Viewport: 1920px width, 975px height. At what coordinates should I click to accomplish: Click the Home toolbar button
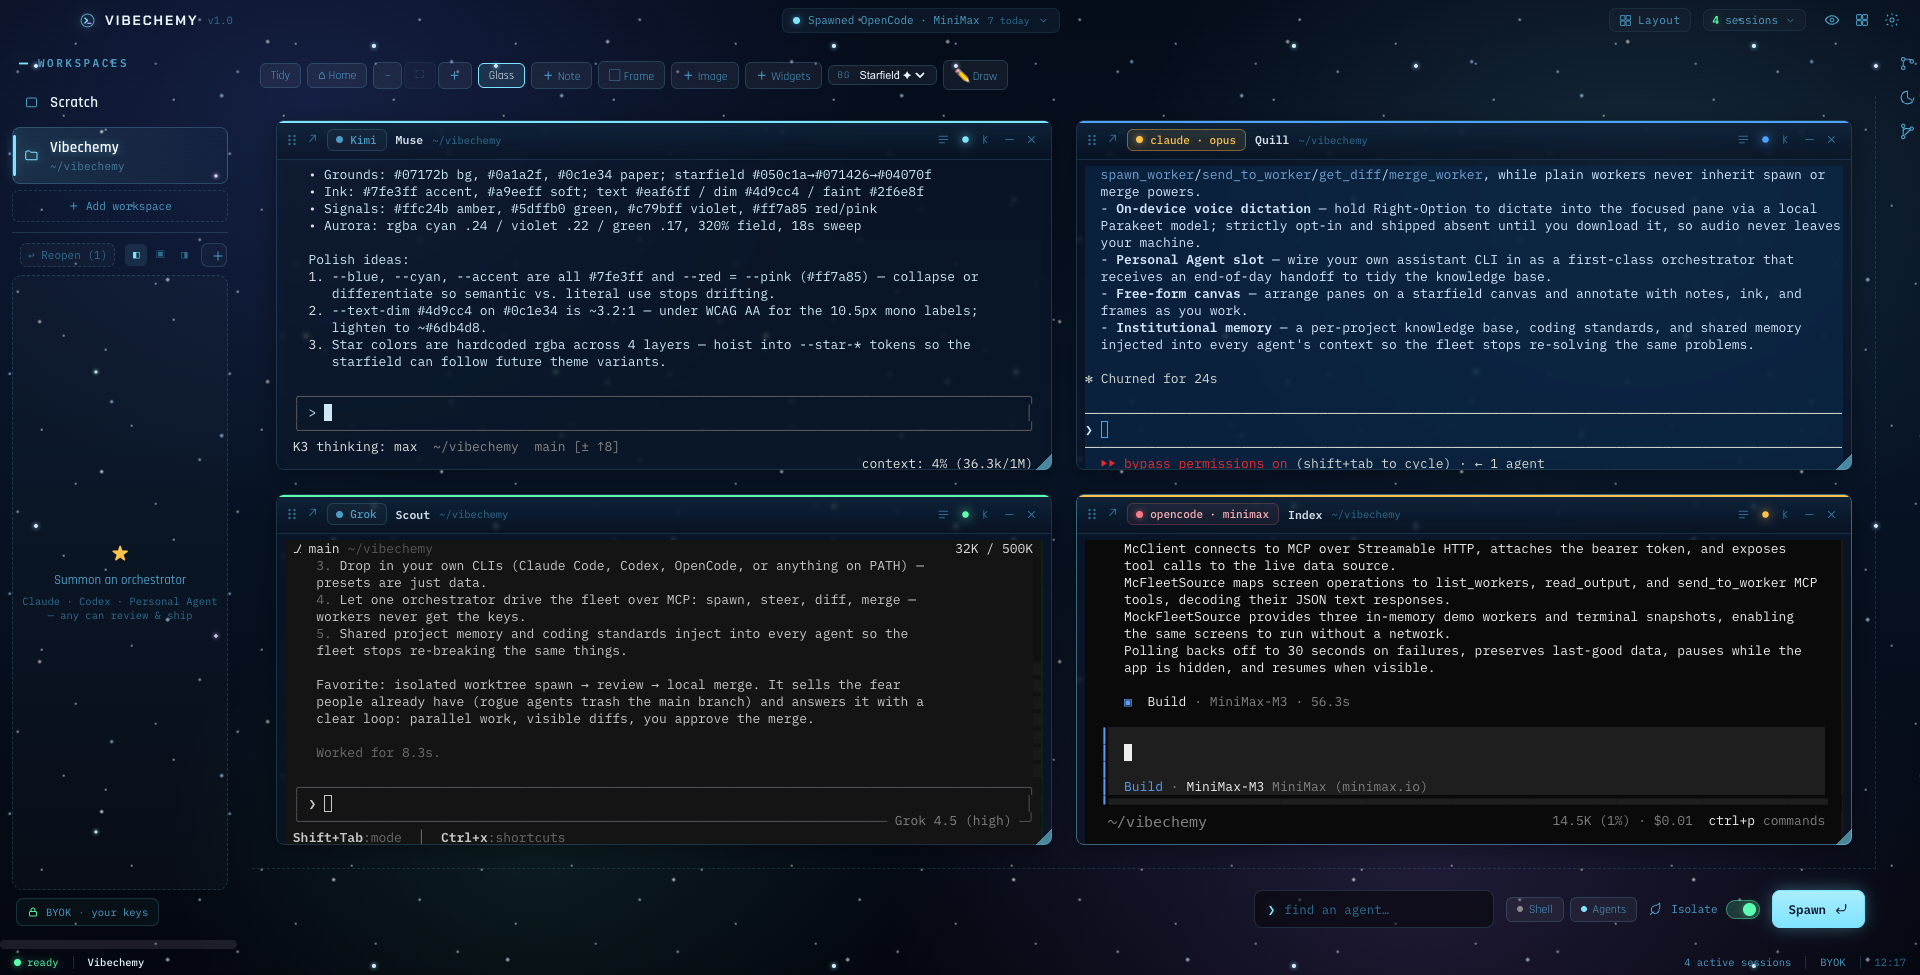(x=337, y=75)
